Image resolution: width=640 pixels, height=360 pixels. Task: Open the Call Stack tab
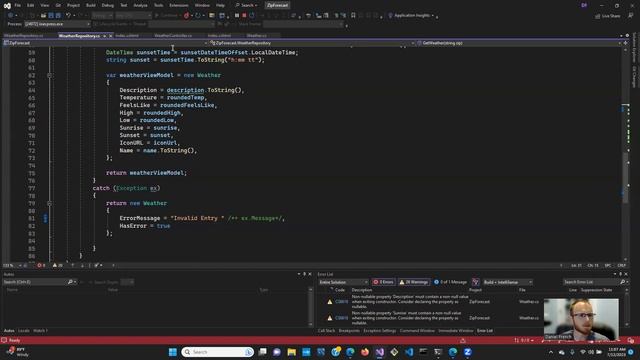326,331
